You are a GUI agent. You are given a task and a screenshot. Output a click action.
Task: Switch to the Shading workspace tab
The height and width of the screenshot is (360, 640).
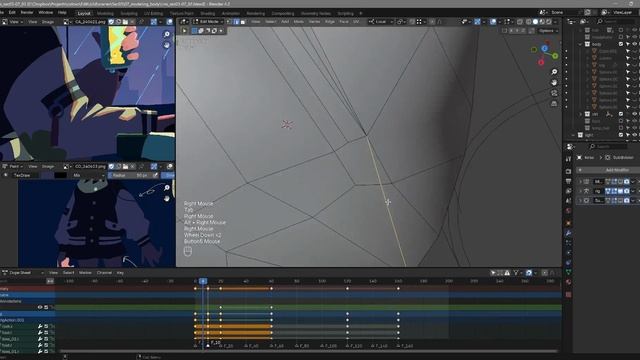(207, 13)
